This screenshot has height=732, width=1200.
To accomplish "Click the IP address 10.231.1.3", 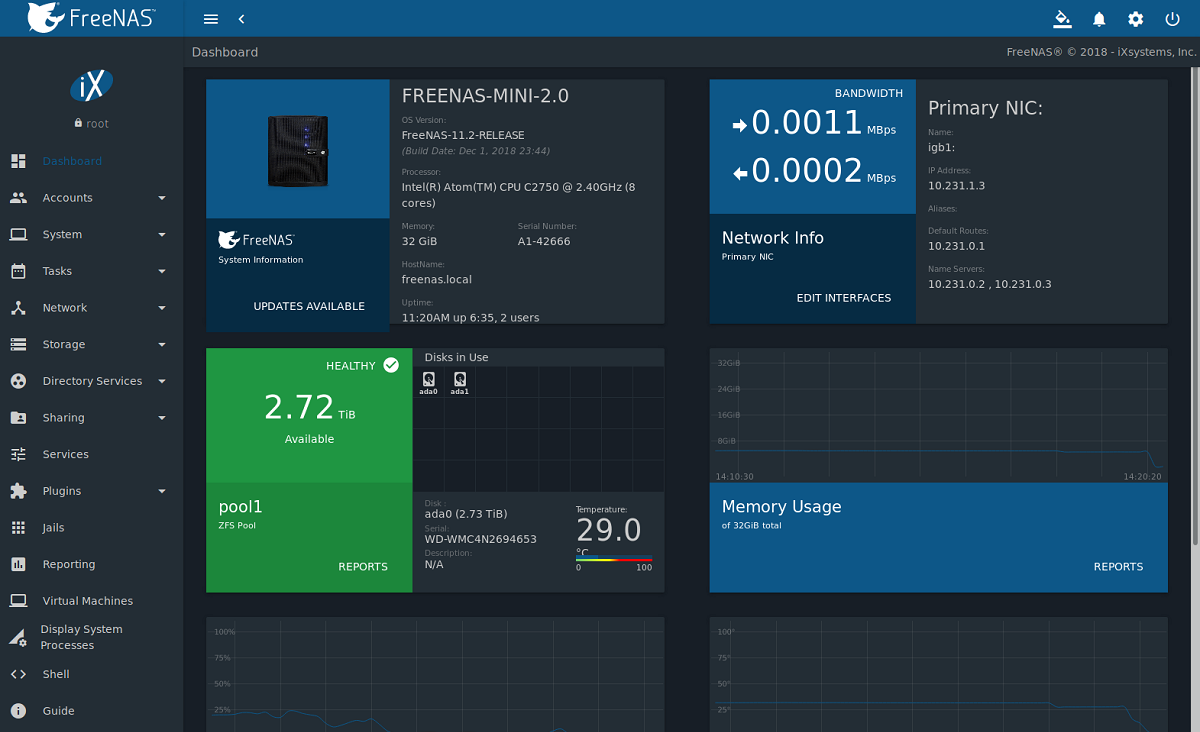I will pyautogui.click(x=956, y=186).
